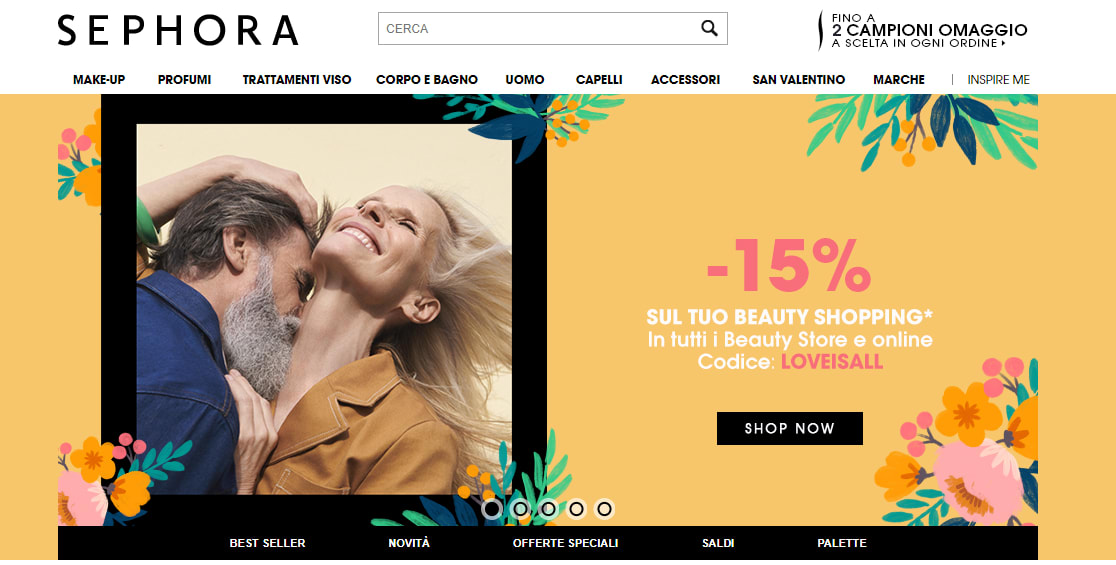Open the MAKE-UP menu
This screenshot has width=1116, height=565.
point(99,80)
